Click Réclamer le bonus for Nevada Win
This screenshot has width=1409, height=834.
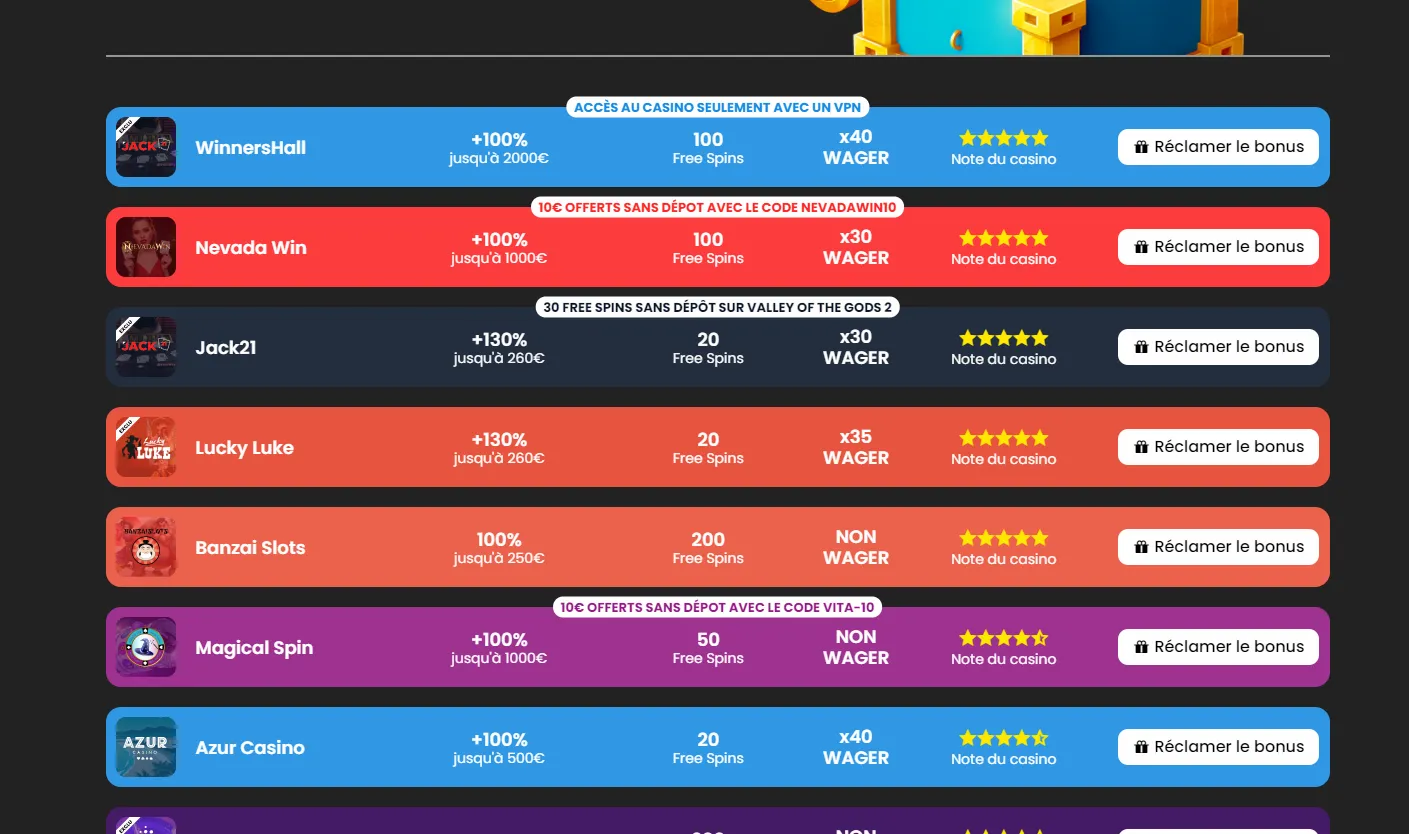point(1218,246)
